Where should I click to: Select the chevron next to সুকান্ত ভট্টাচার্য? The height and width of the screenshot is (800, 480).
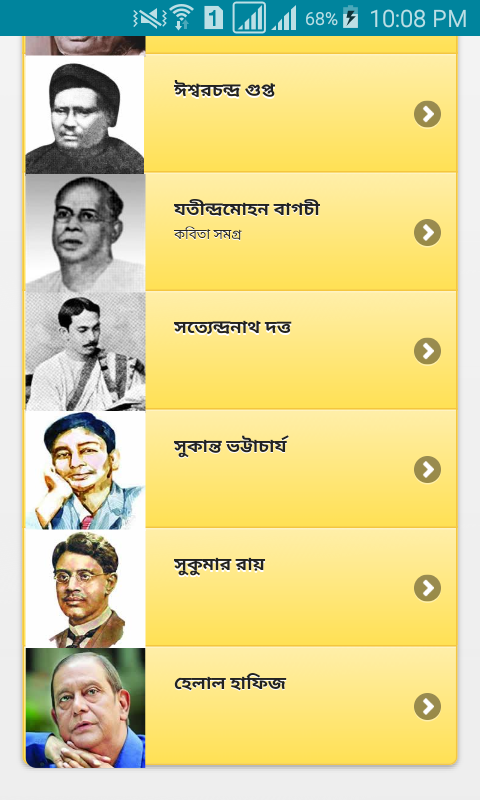click(427, 469)
